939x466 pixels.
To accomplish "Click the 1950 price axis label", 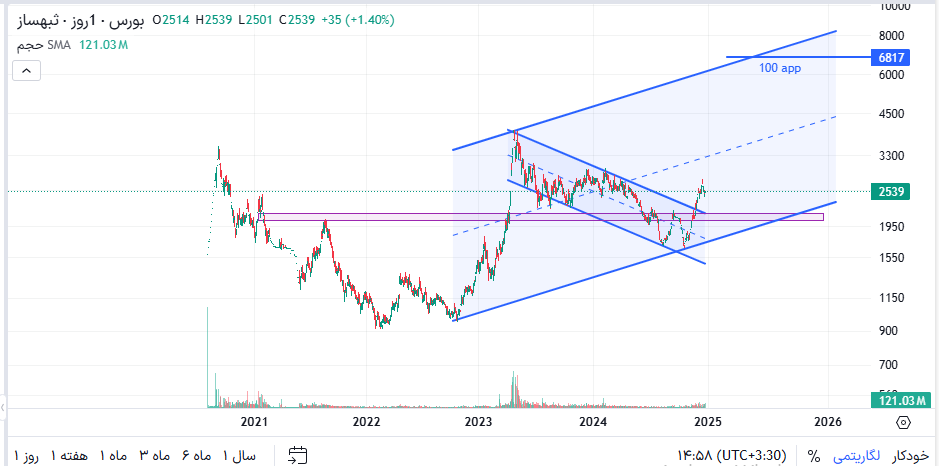I will [x=891, y=227].
